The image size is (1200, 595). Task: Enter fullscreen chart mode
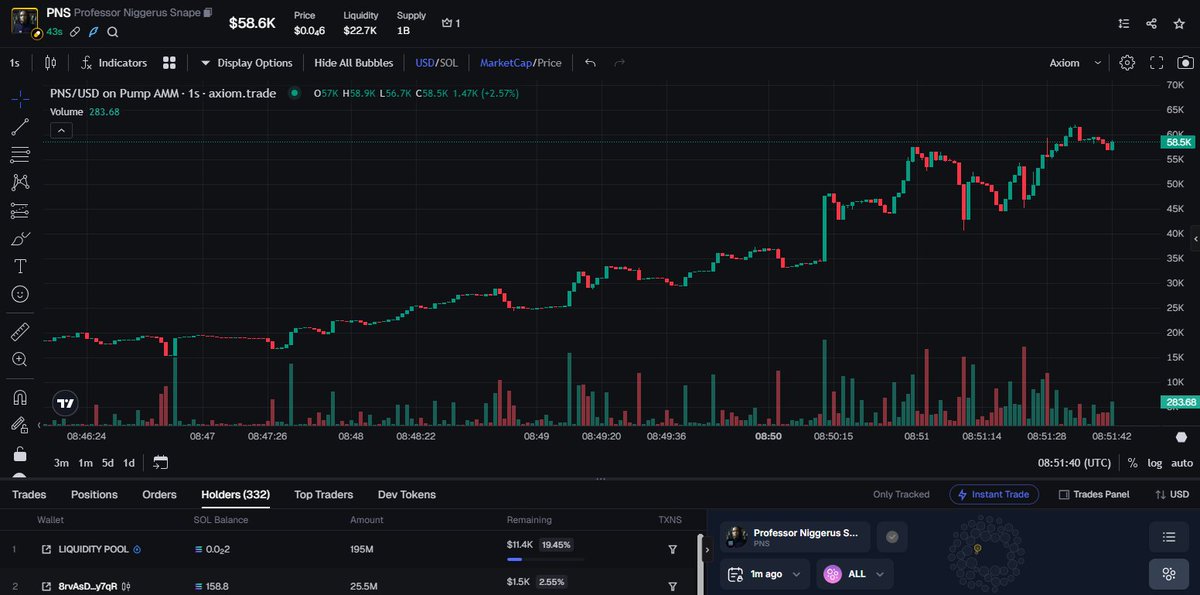(x=1157, y=62)
